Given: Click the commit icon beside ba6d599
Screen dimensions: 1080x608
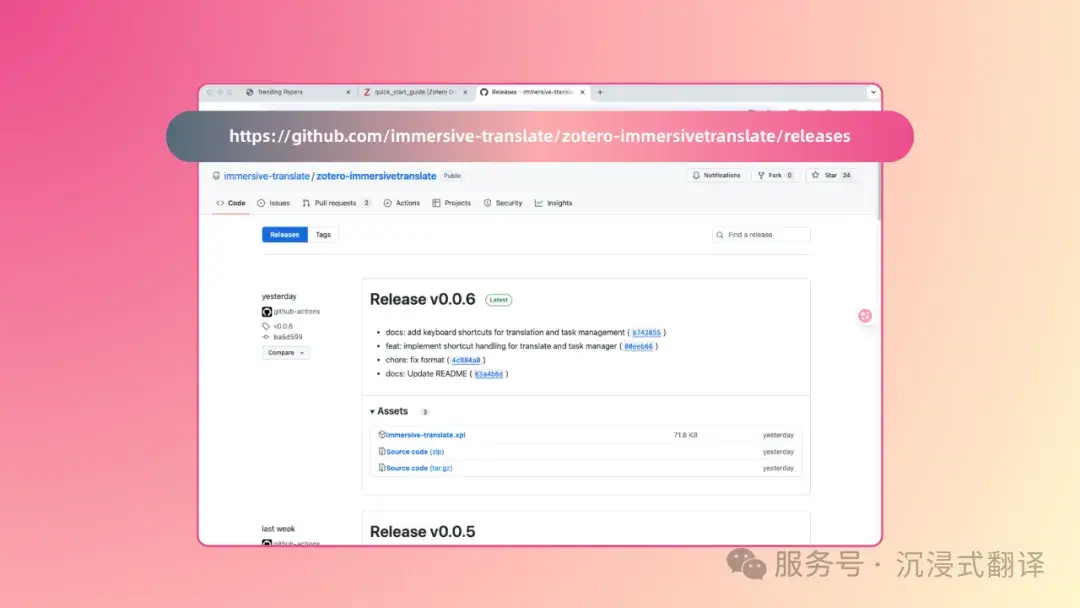Looking at the screenshot, I should 266,337.
